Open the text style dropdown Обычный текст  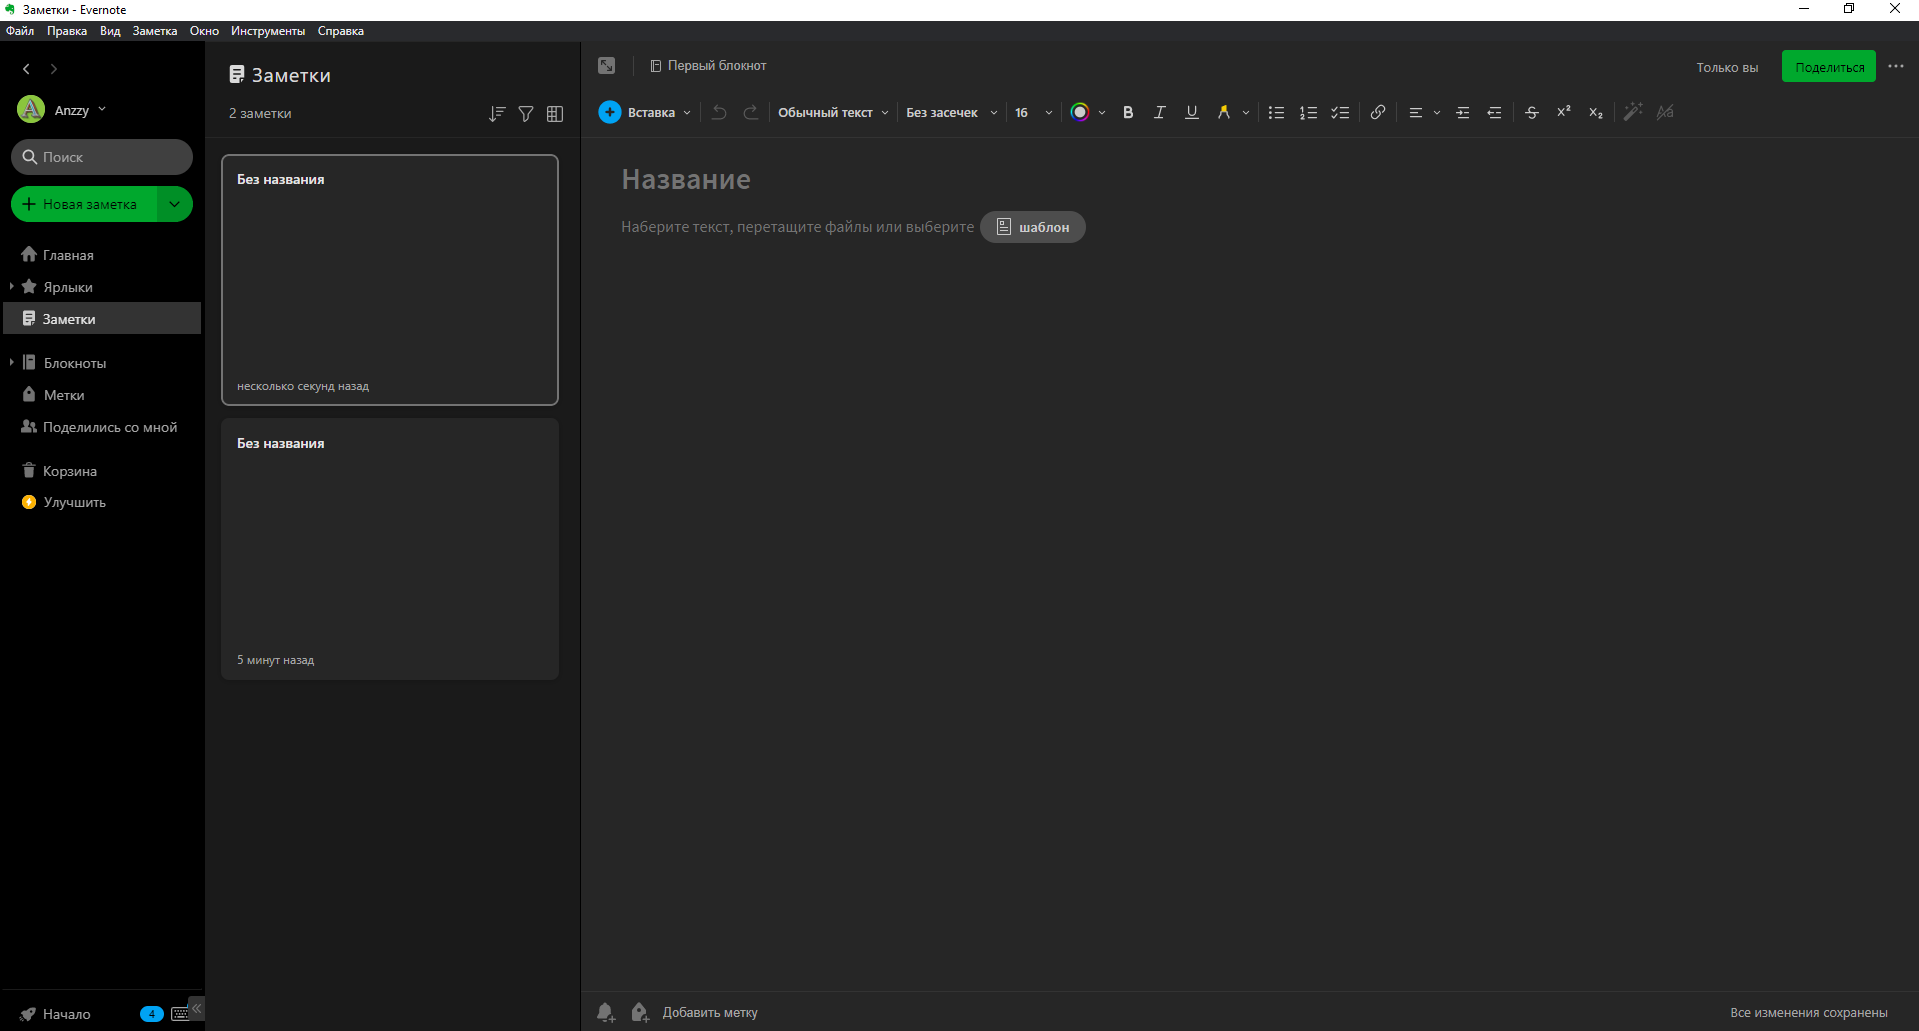(x=831, y=112)
